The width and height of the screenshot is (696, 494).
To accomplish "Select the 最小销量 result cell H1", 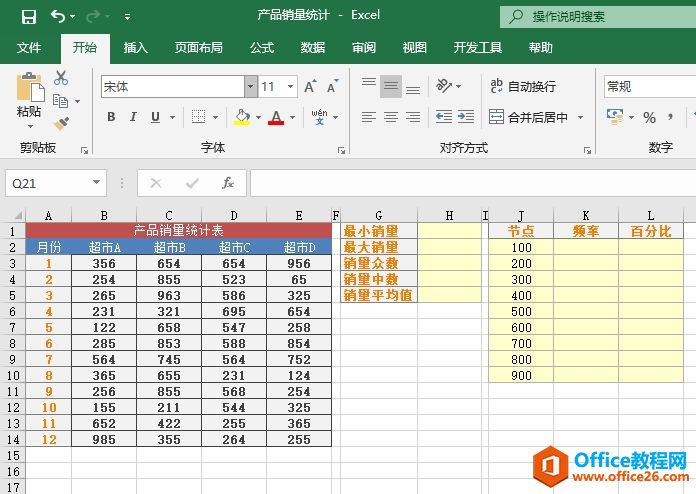I will click(449, 231).
